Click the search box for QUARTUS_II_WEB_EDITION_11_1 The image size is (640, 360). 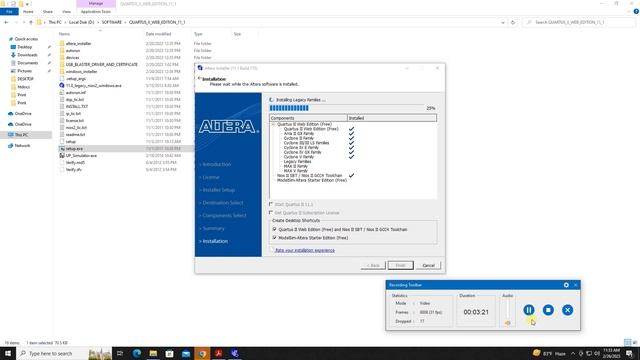coord(578,22)
